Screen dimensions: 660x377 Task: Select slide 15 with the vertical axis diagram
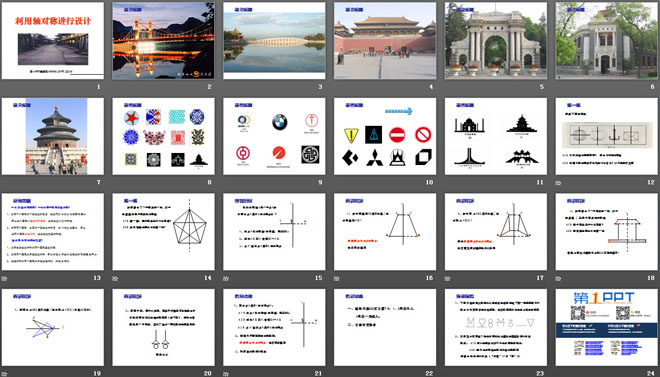(274, 232)
